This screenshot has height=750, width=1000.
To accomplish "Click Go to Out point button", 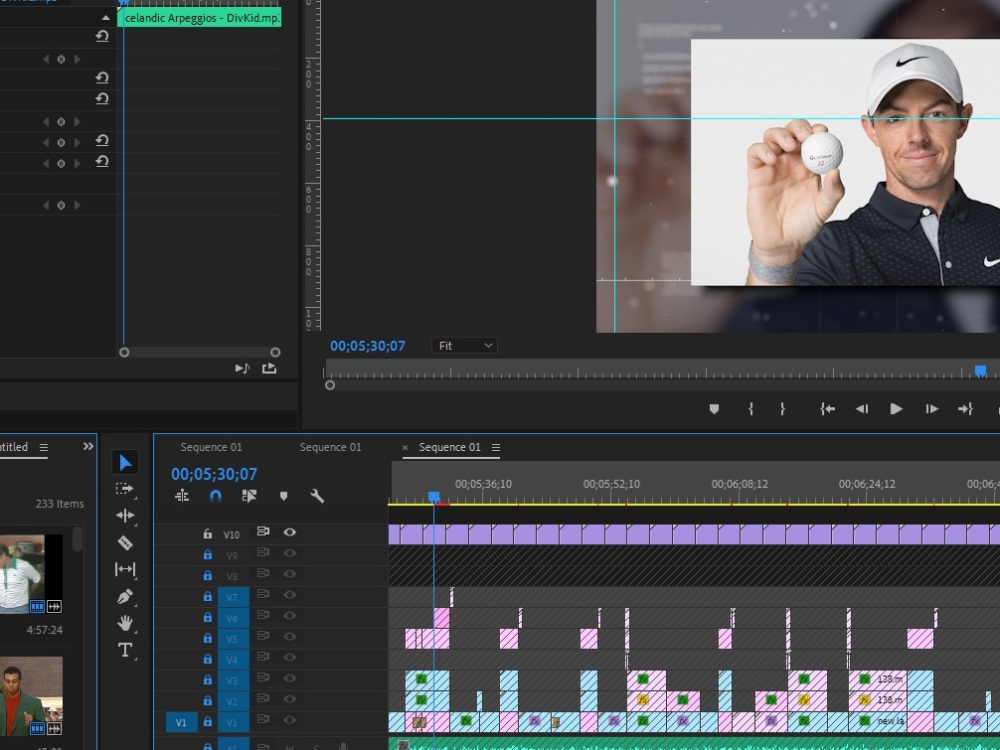I will [966, 409].
